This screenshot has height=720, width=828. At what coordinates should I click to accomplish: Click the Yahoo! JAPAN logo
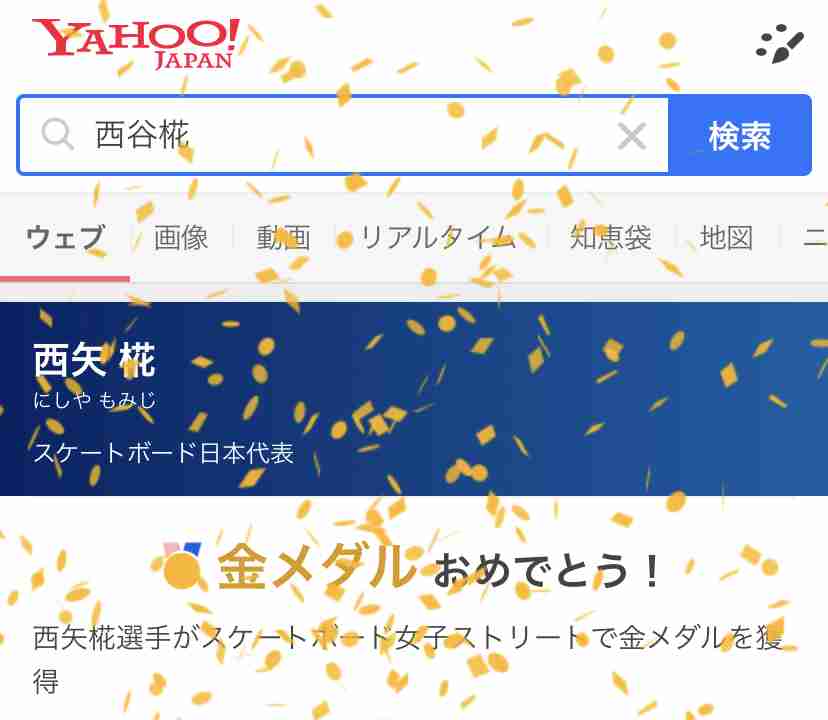click(x=136, y=43)
